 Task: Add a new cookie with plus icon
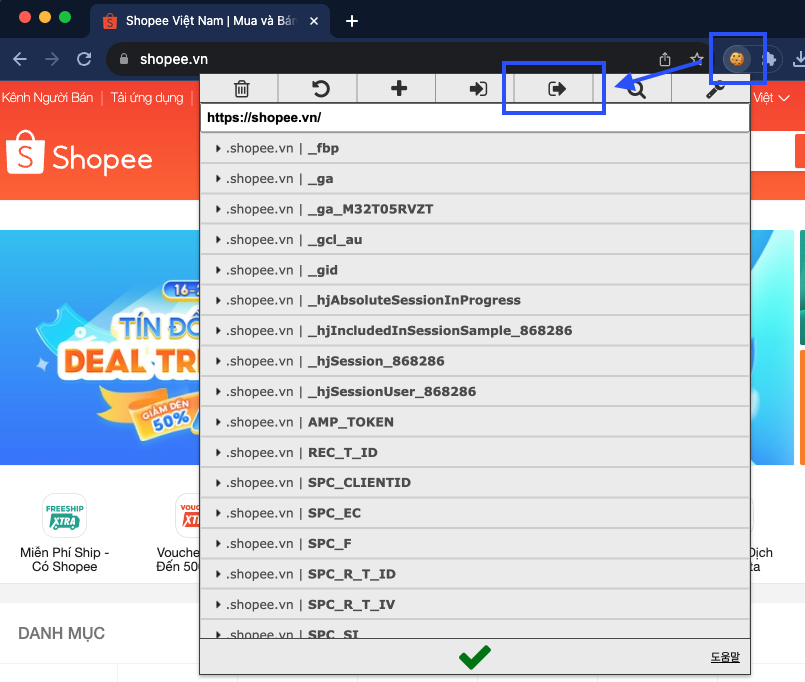[x=399, y=88]
